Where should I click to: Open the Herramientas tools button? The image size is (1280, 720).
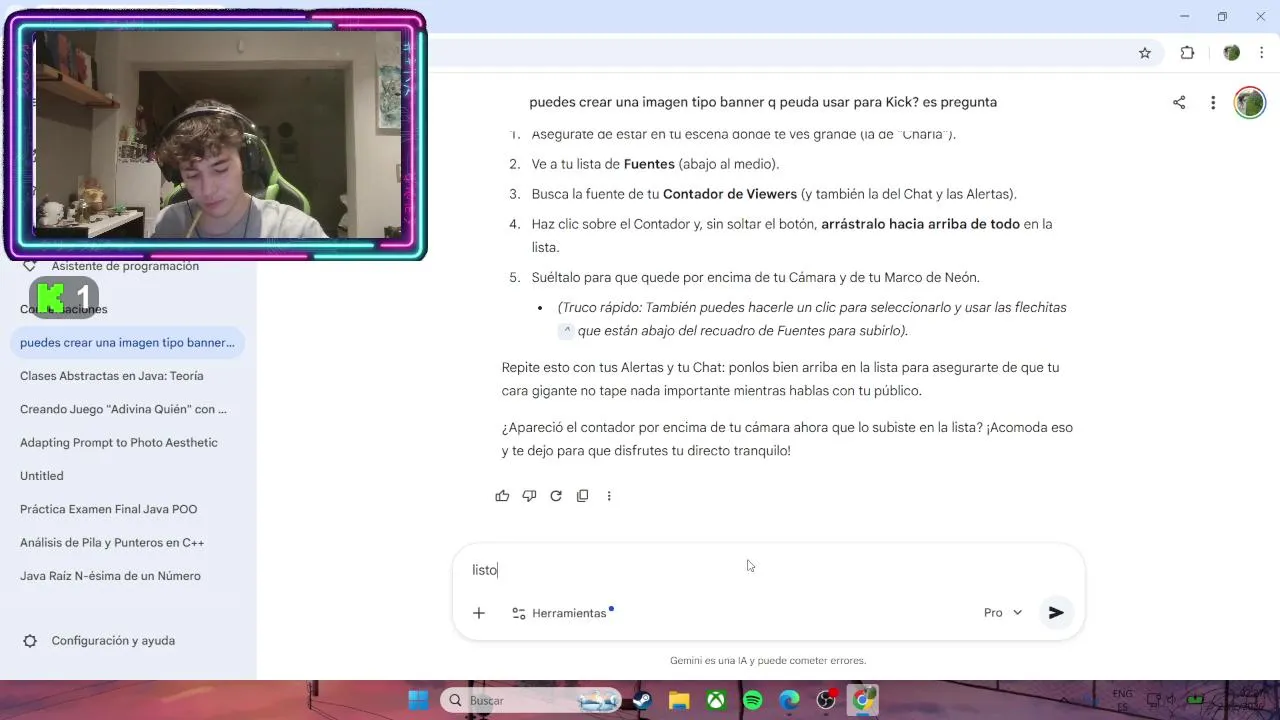pyautogui.click(x=561, y=613)
